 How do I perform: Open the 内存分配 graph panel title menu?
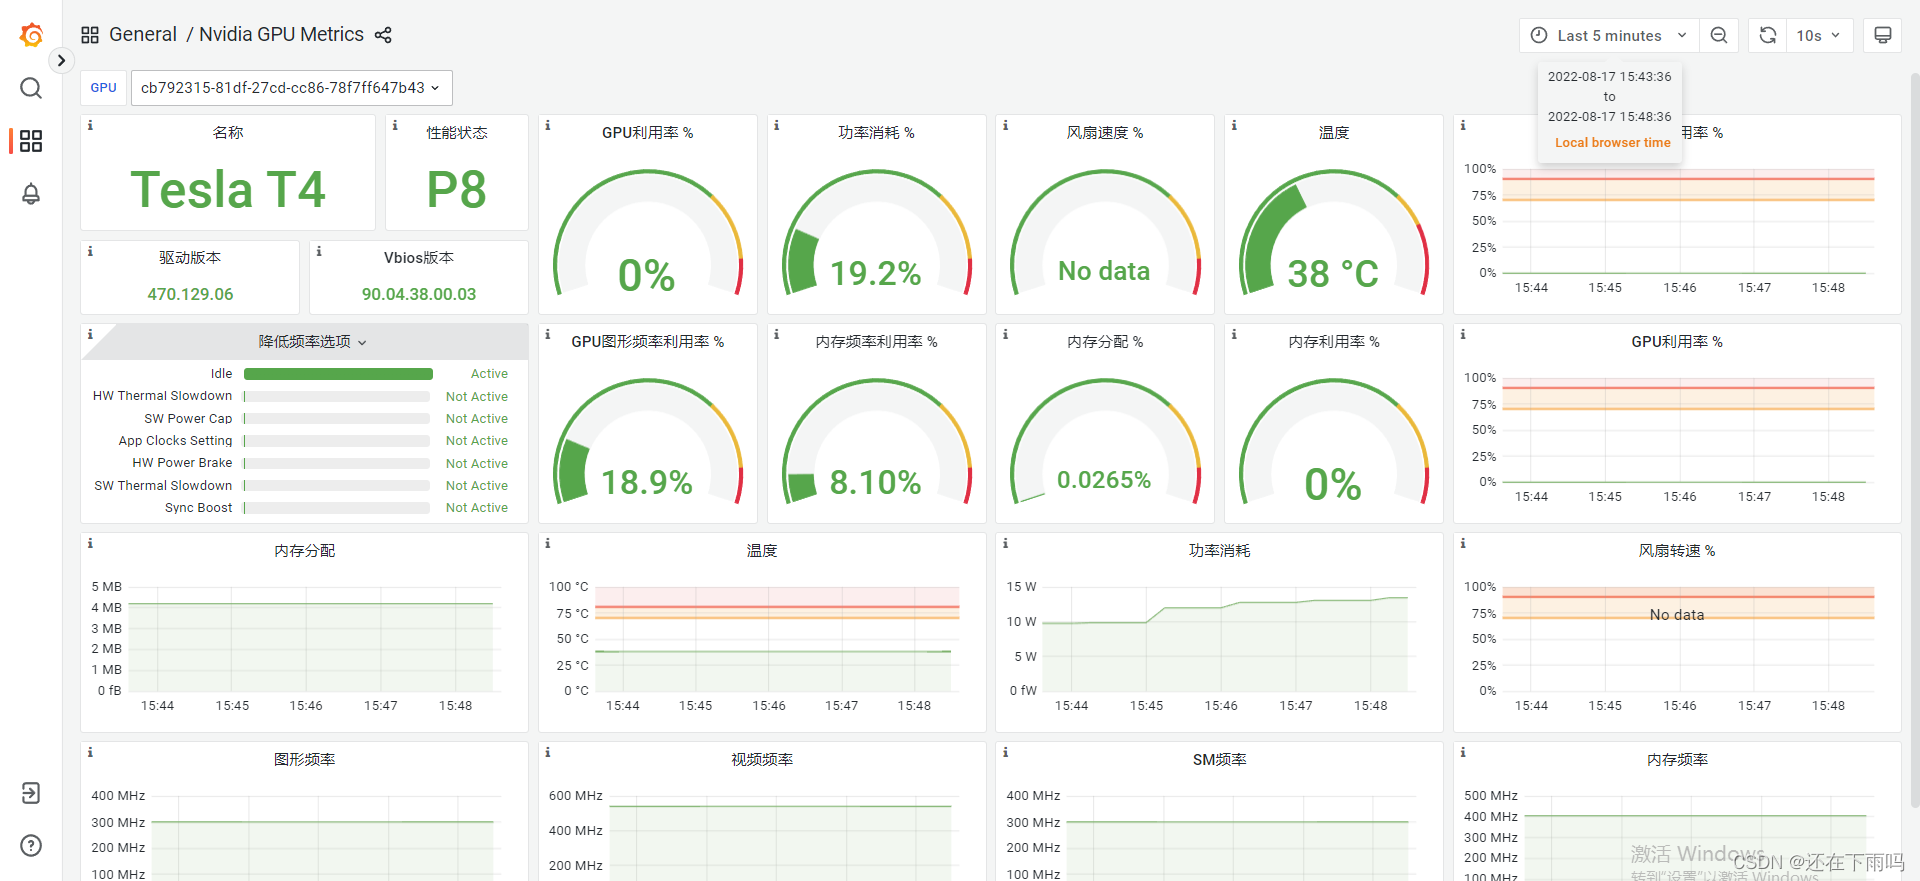tap(305, 551)
